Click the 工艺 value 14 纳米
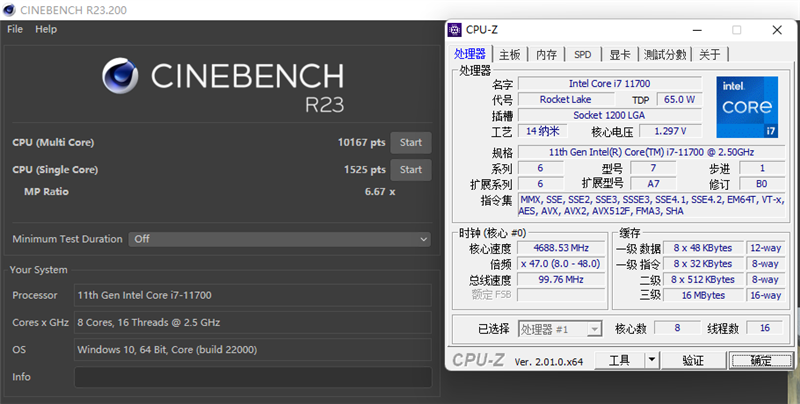The width and height of the screenshot is (800, 404). tap(542, 131)
